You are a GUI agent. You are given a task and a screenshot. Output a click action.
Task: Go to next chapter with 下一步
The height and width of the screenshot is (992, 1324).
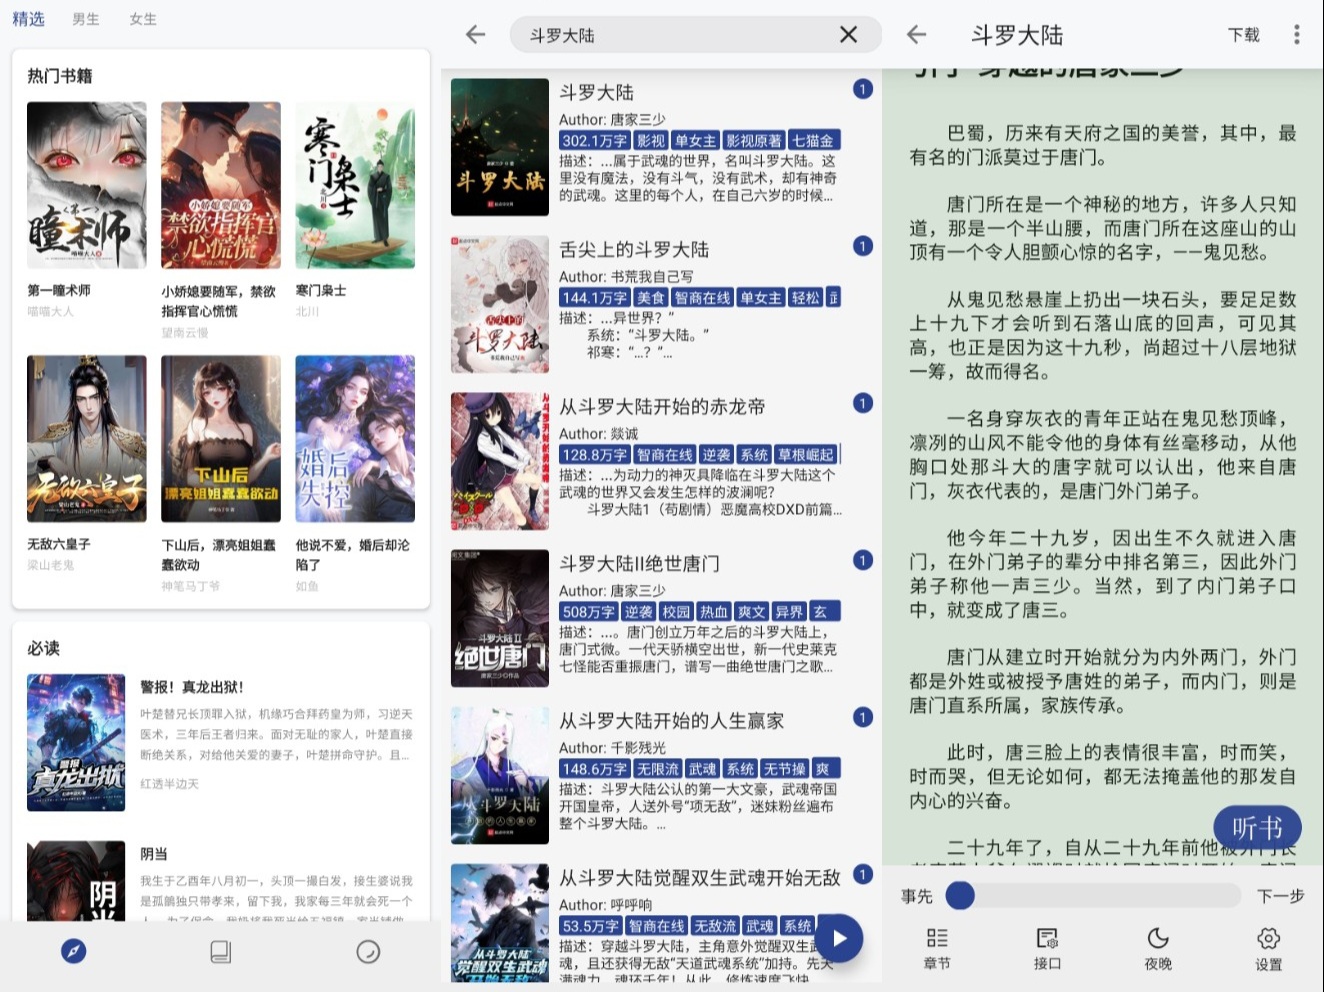pyautogui.click(x=1280, y=896)
